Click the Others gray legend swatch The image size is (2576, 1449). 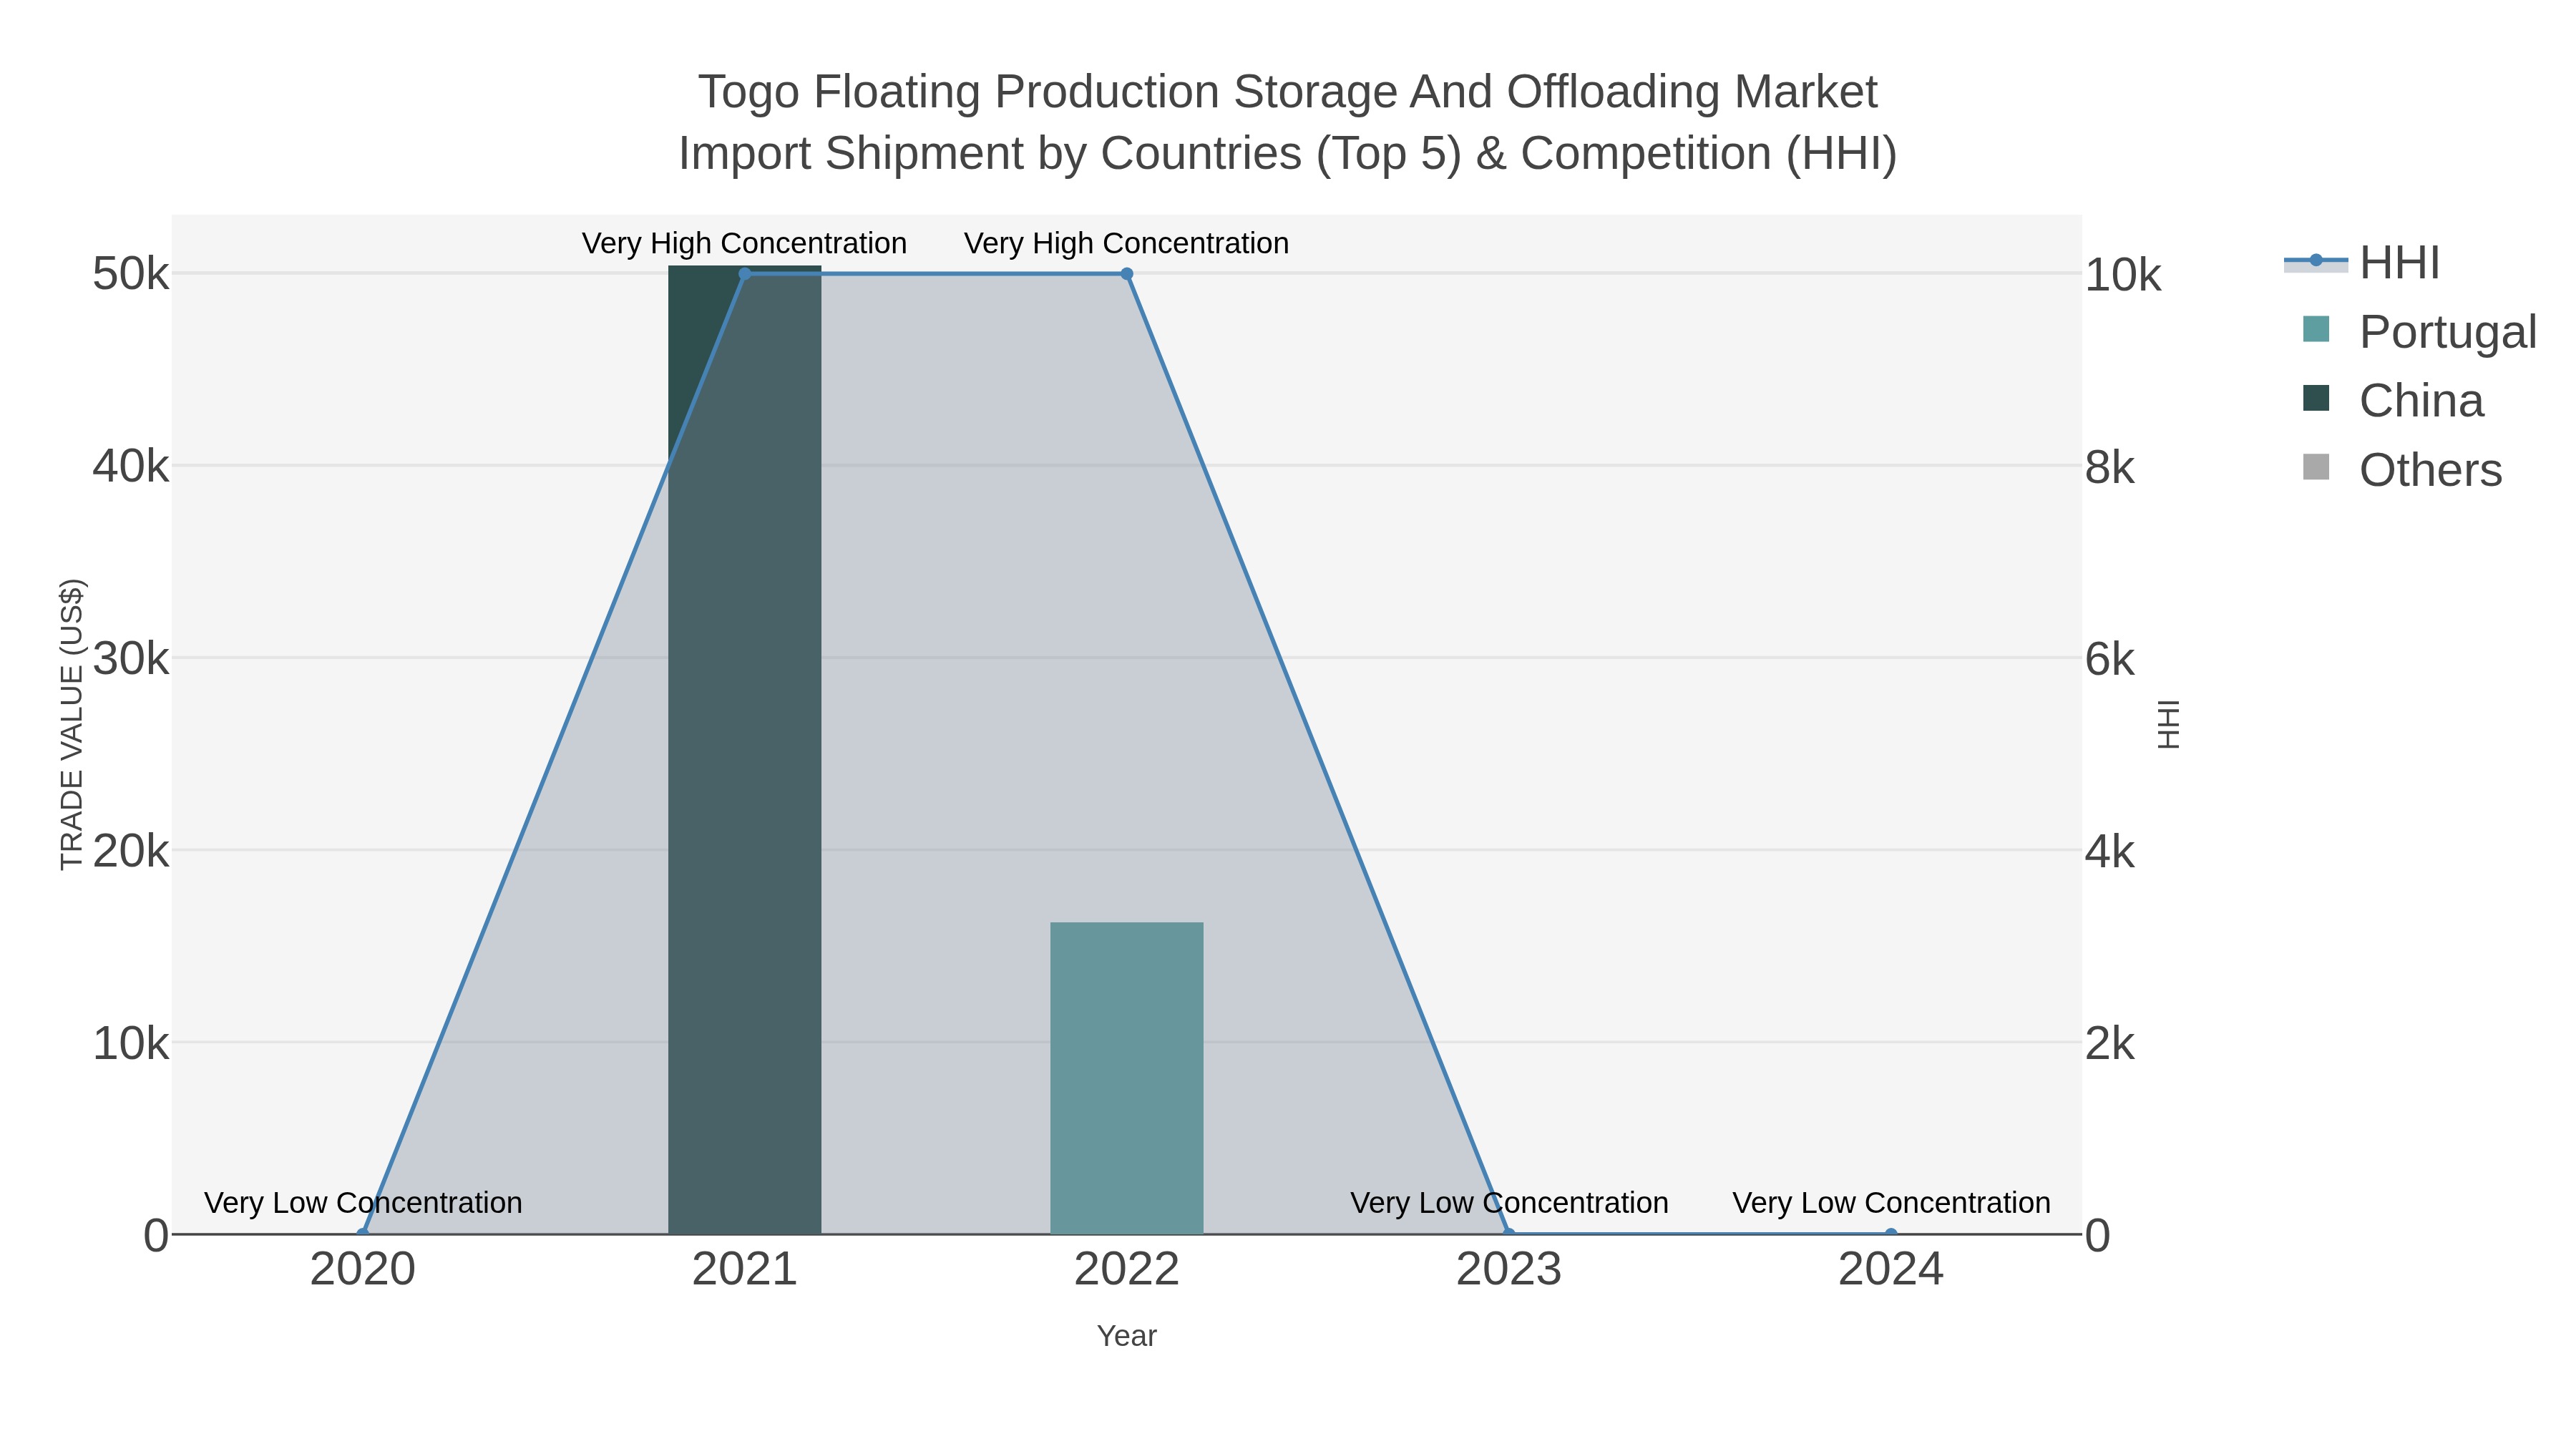pyautogui.click(x=2316, y=467)
